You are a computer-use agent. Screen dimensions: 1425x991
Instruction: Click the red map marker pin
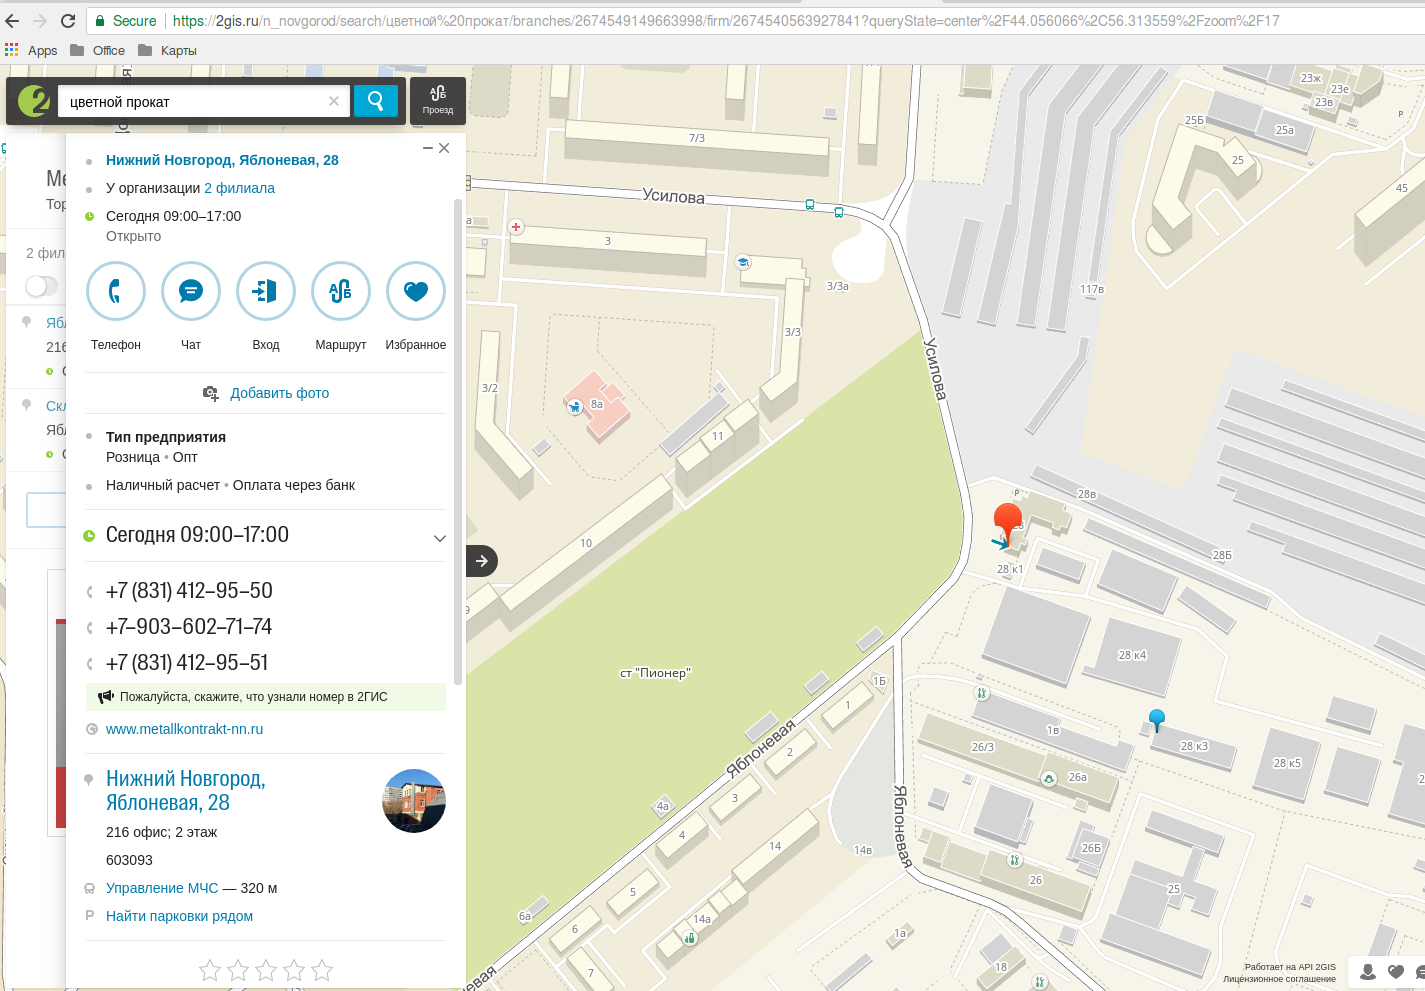tap(1007, 521)
